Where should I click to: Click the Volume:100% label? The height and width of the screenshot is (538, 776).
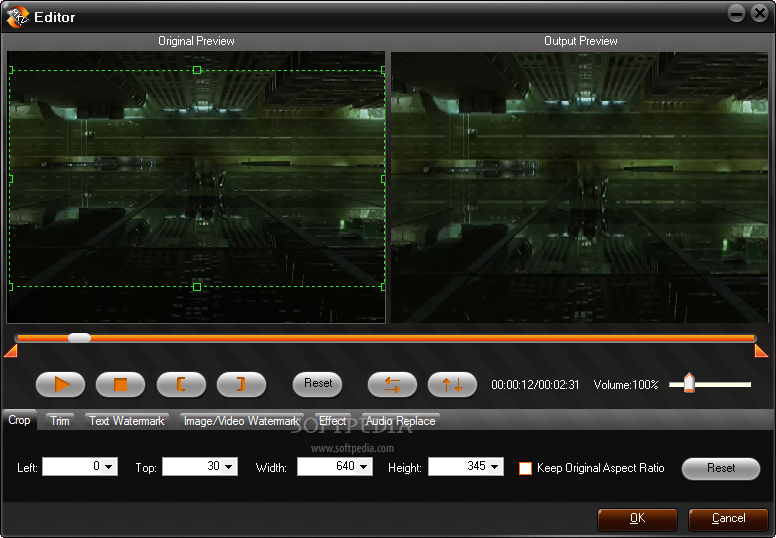[626, 385]
